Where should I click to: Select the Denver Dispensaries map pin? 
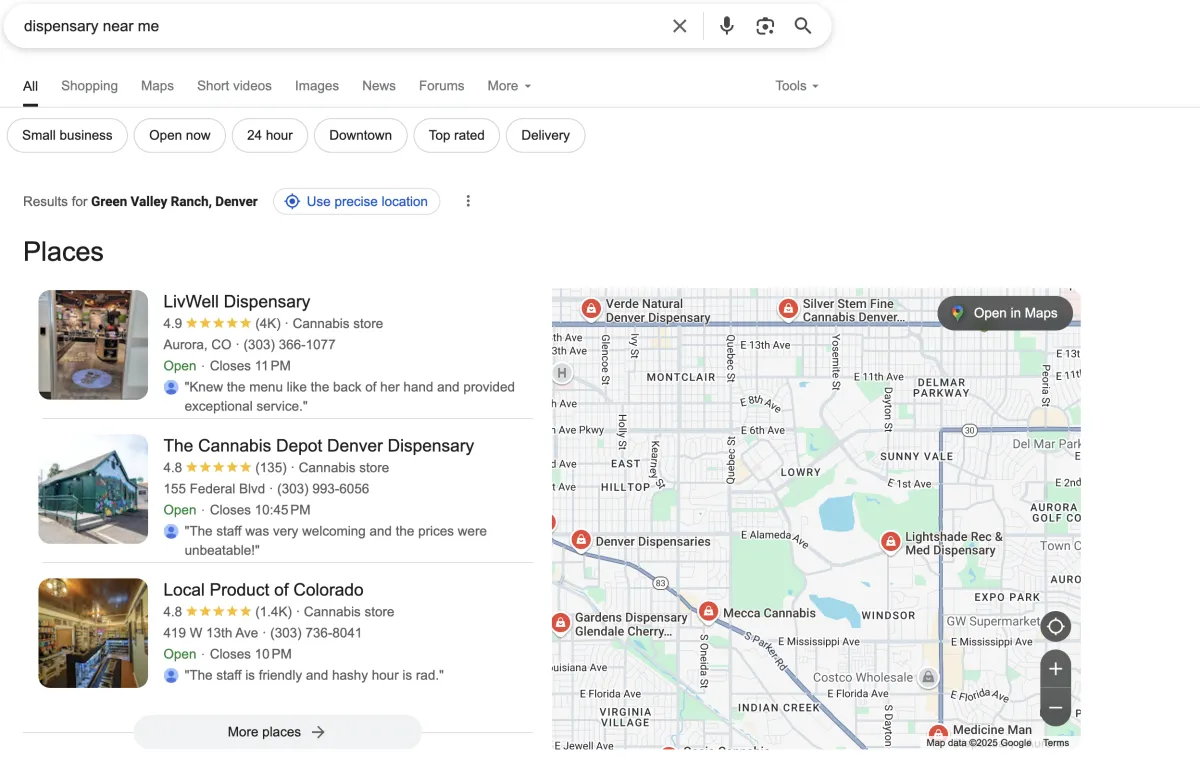click(580, 540)
